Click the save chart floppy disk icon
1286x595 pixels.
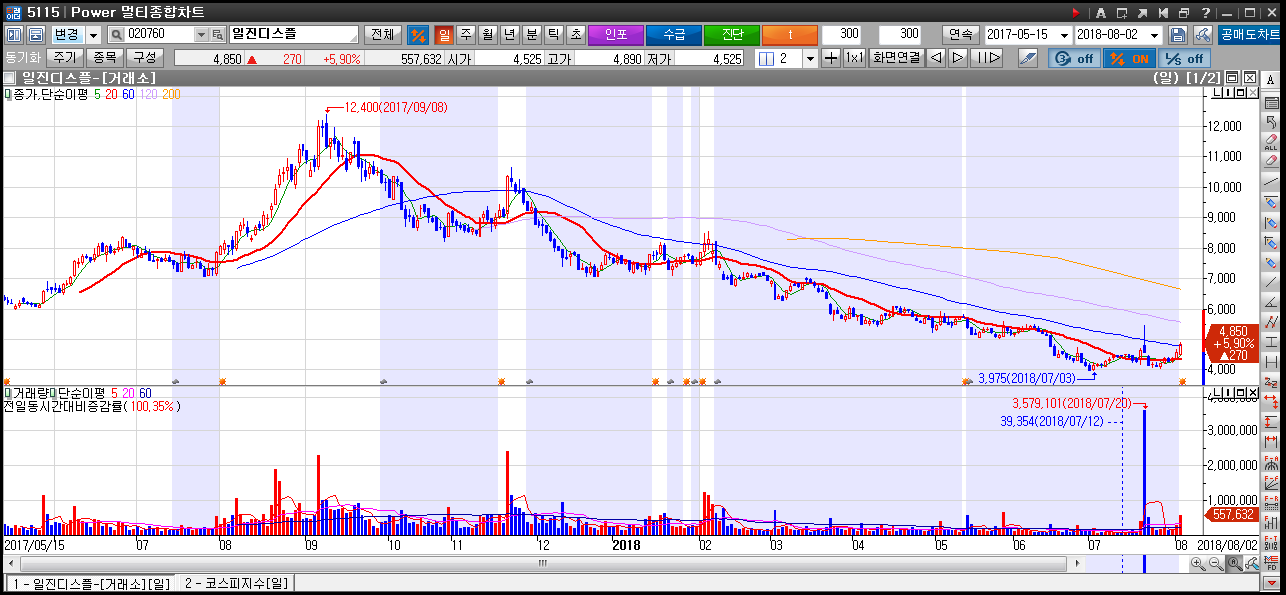[x=1178, y=34]
